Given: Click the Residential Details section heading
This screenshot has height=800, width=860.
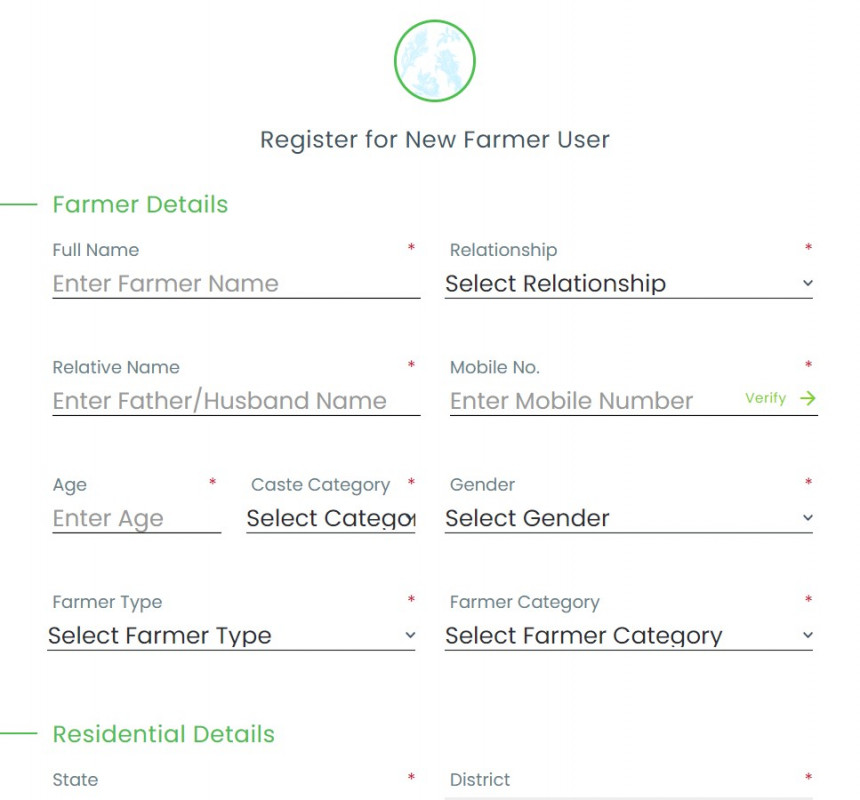Looking at the screenshot, I should [163, 734].
